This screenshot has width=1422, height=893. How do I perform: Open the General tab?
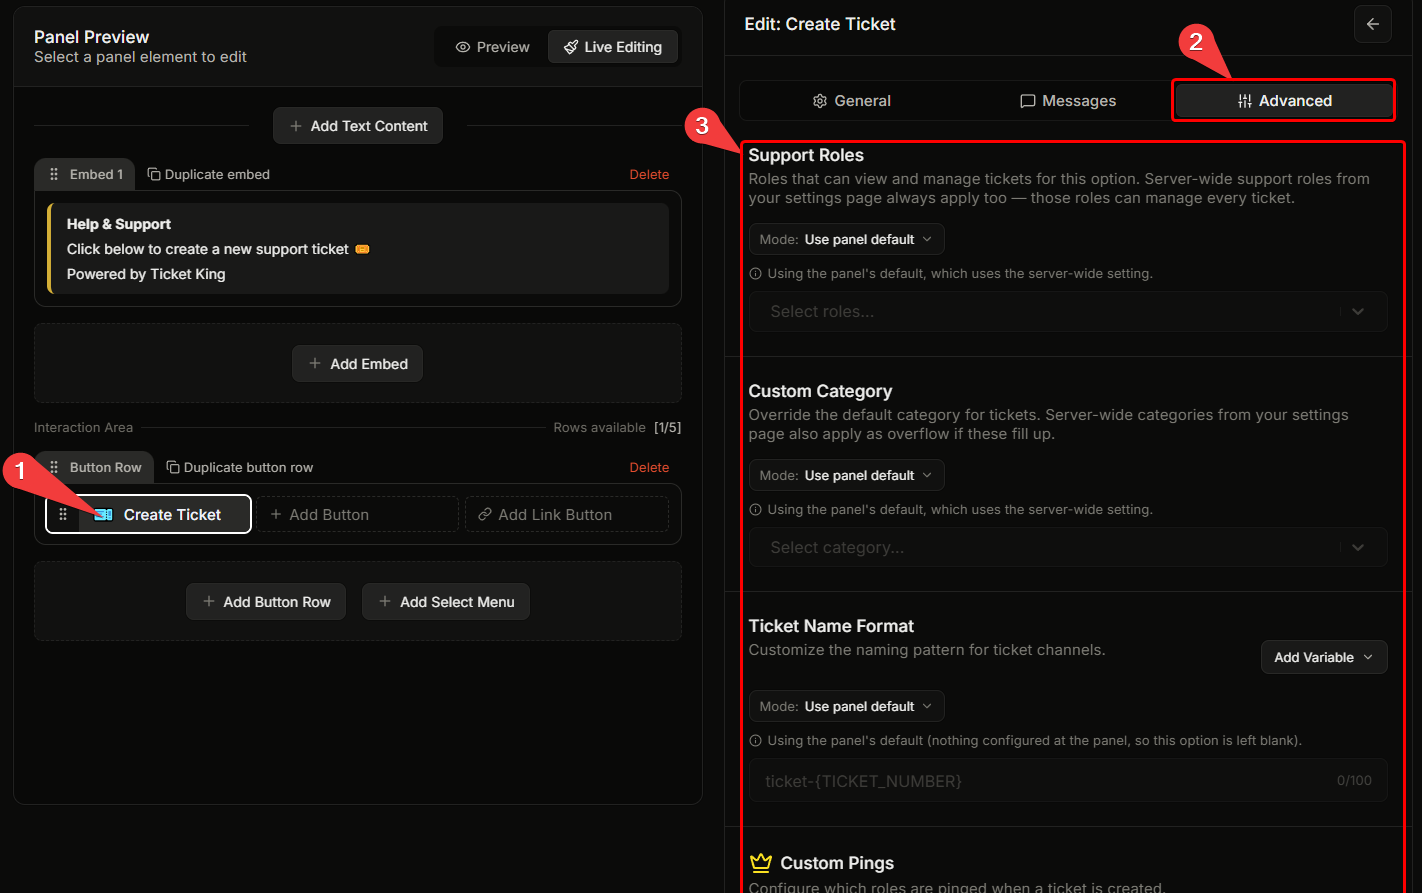(851, 101)
